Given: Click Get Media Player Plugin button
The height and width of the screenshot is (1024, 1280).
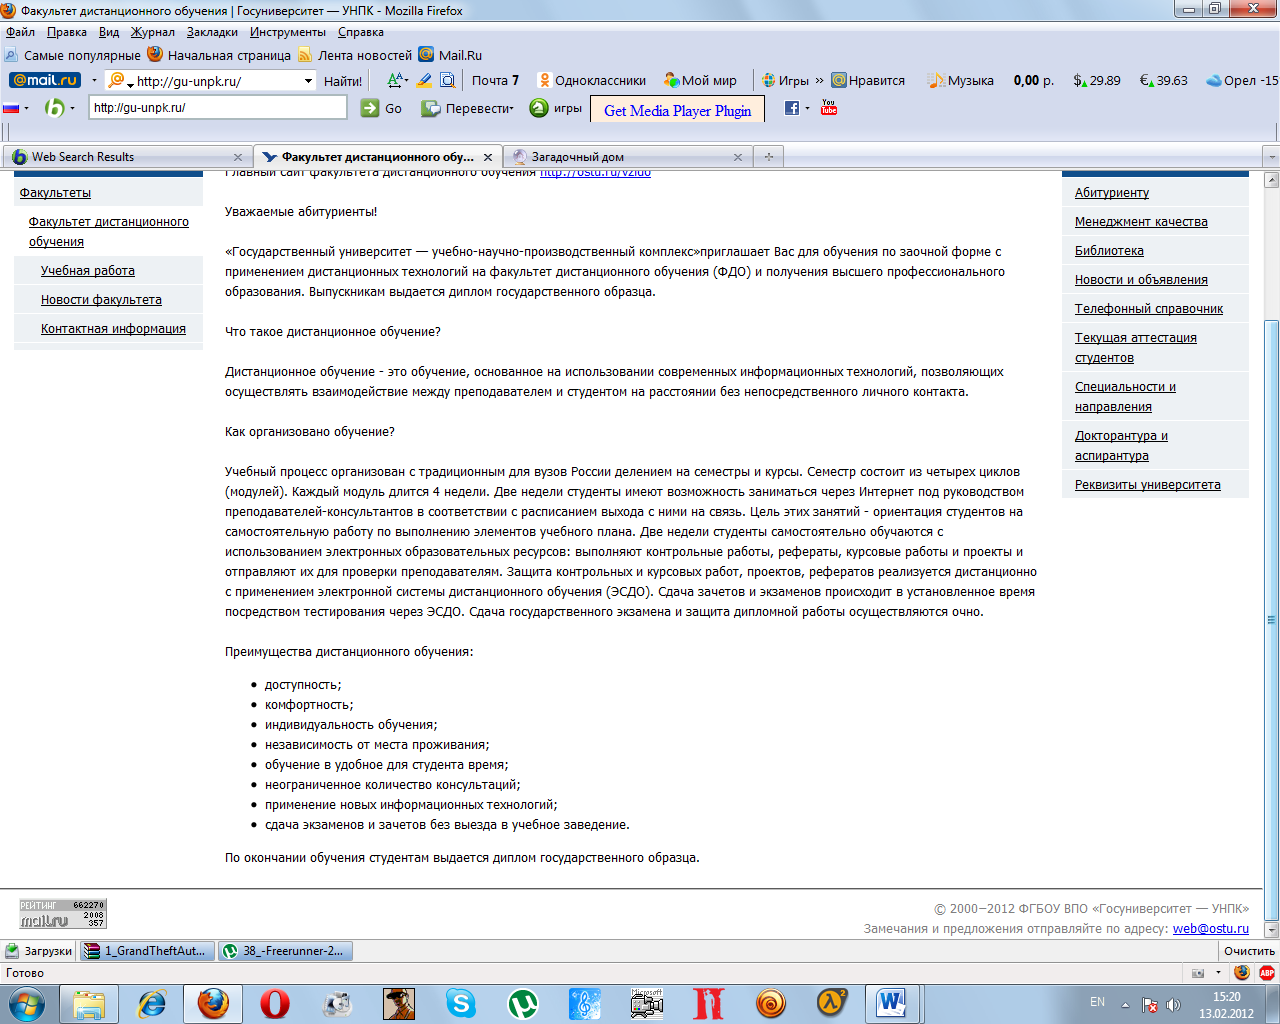Looking at the screenshot, I should (x=677, y=110).
